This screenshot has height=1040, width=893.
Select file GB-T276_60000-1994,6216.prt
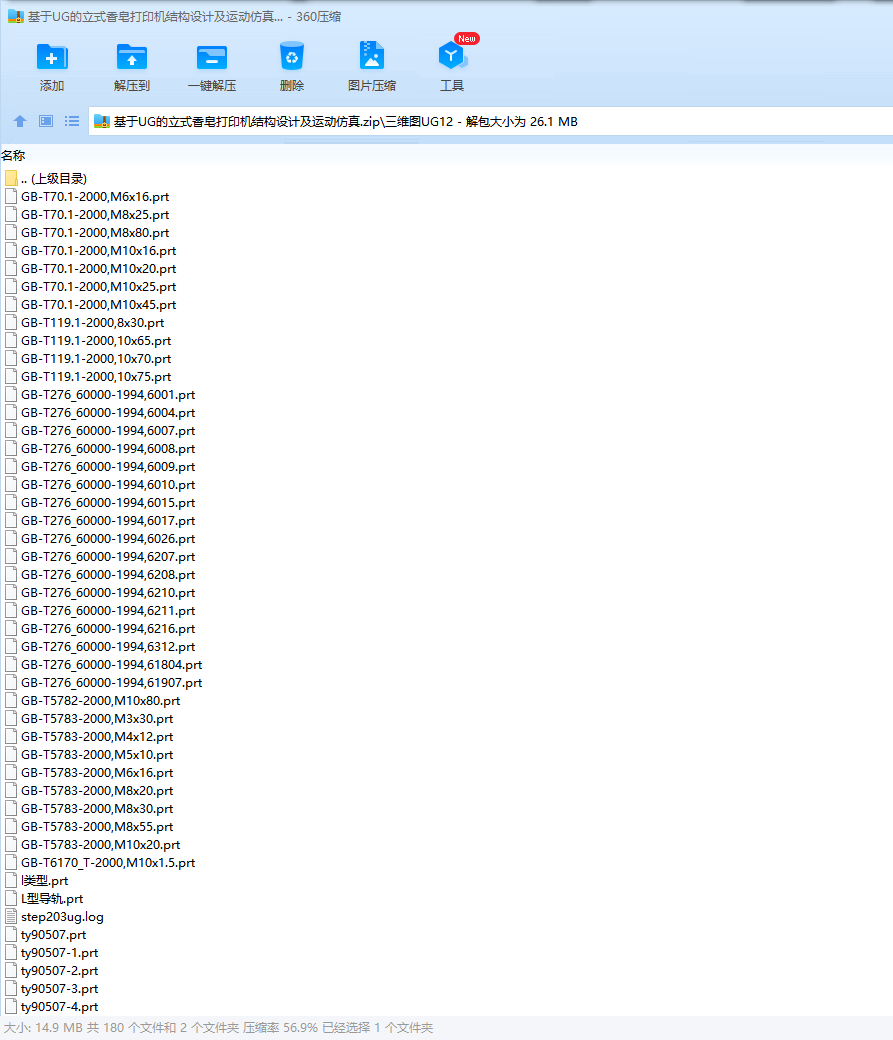point(108,629)
